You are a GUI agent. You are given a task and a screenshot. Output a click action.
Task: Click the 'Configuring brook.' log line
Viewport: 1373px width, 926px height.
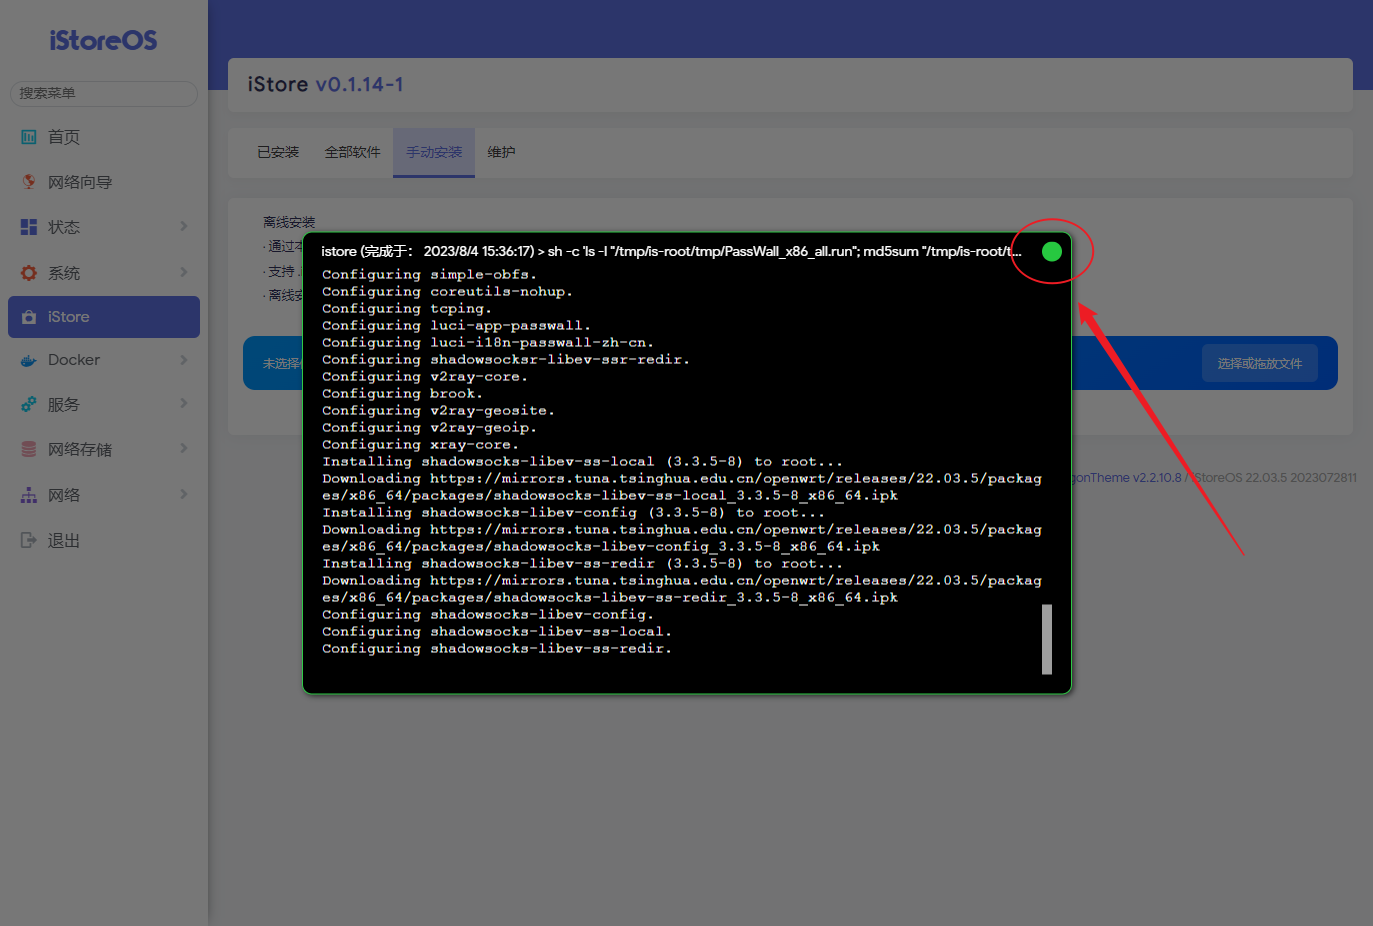tap(402, 393)
